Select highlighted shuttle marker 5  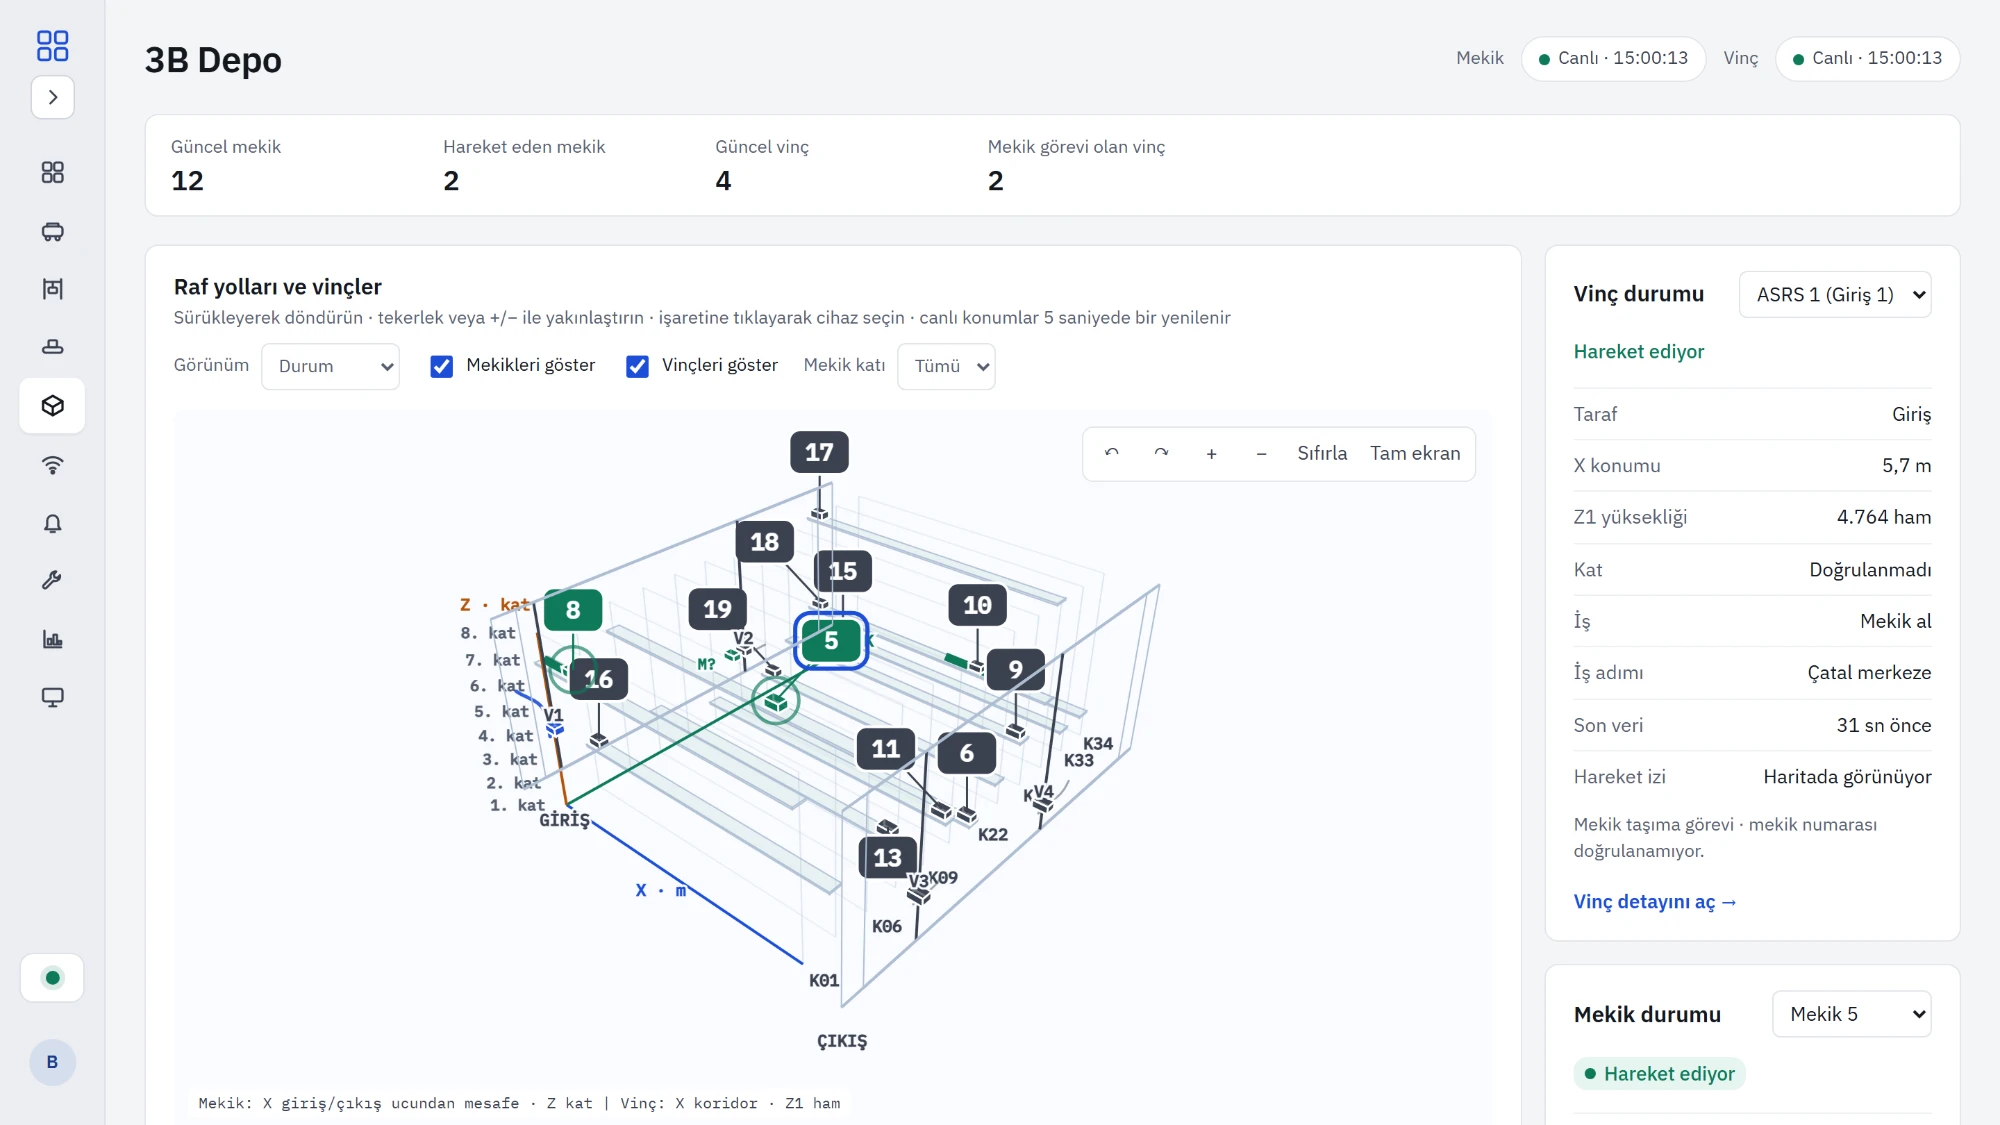point(831,641)
